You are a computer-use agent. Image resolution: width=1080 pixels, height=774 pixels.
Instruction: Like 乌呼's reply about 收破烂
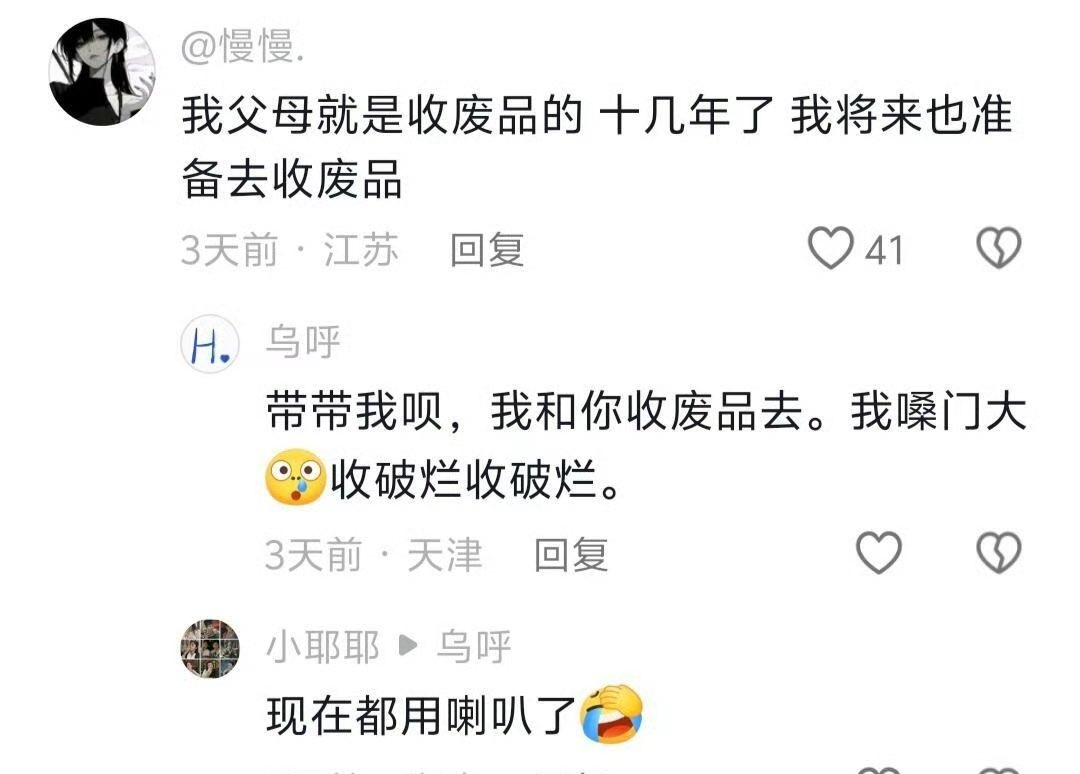pos(879,553)
